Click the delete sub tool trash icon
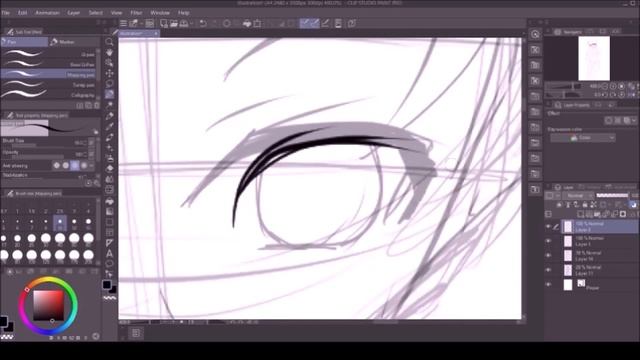This screenshot has width=640, height=360. [x=96, y=105]
